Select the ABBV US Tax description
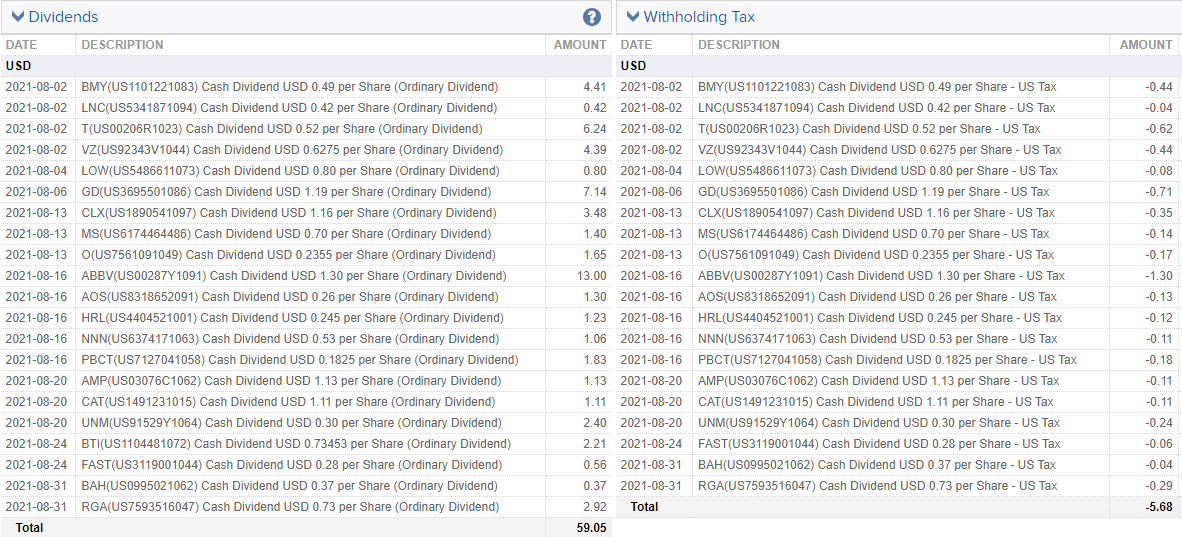 point(881,276)
